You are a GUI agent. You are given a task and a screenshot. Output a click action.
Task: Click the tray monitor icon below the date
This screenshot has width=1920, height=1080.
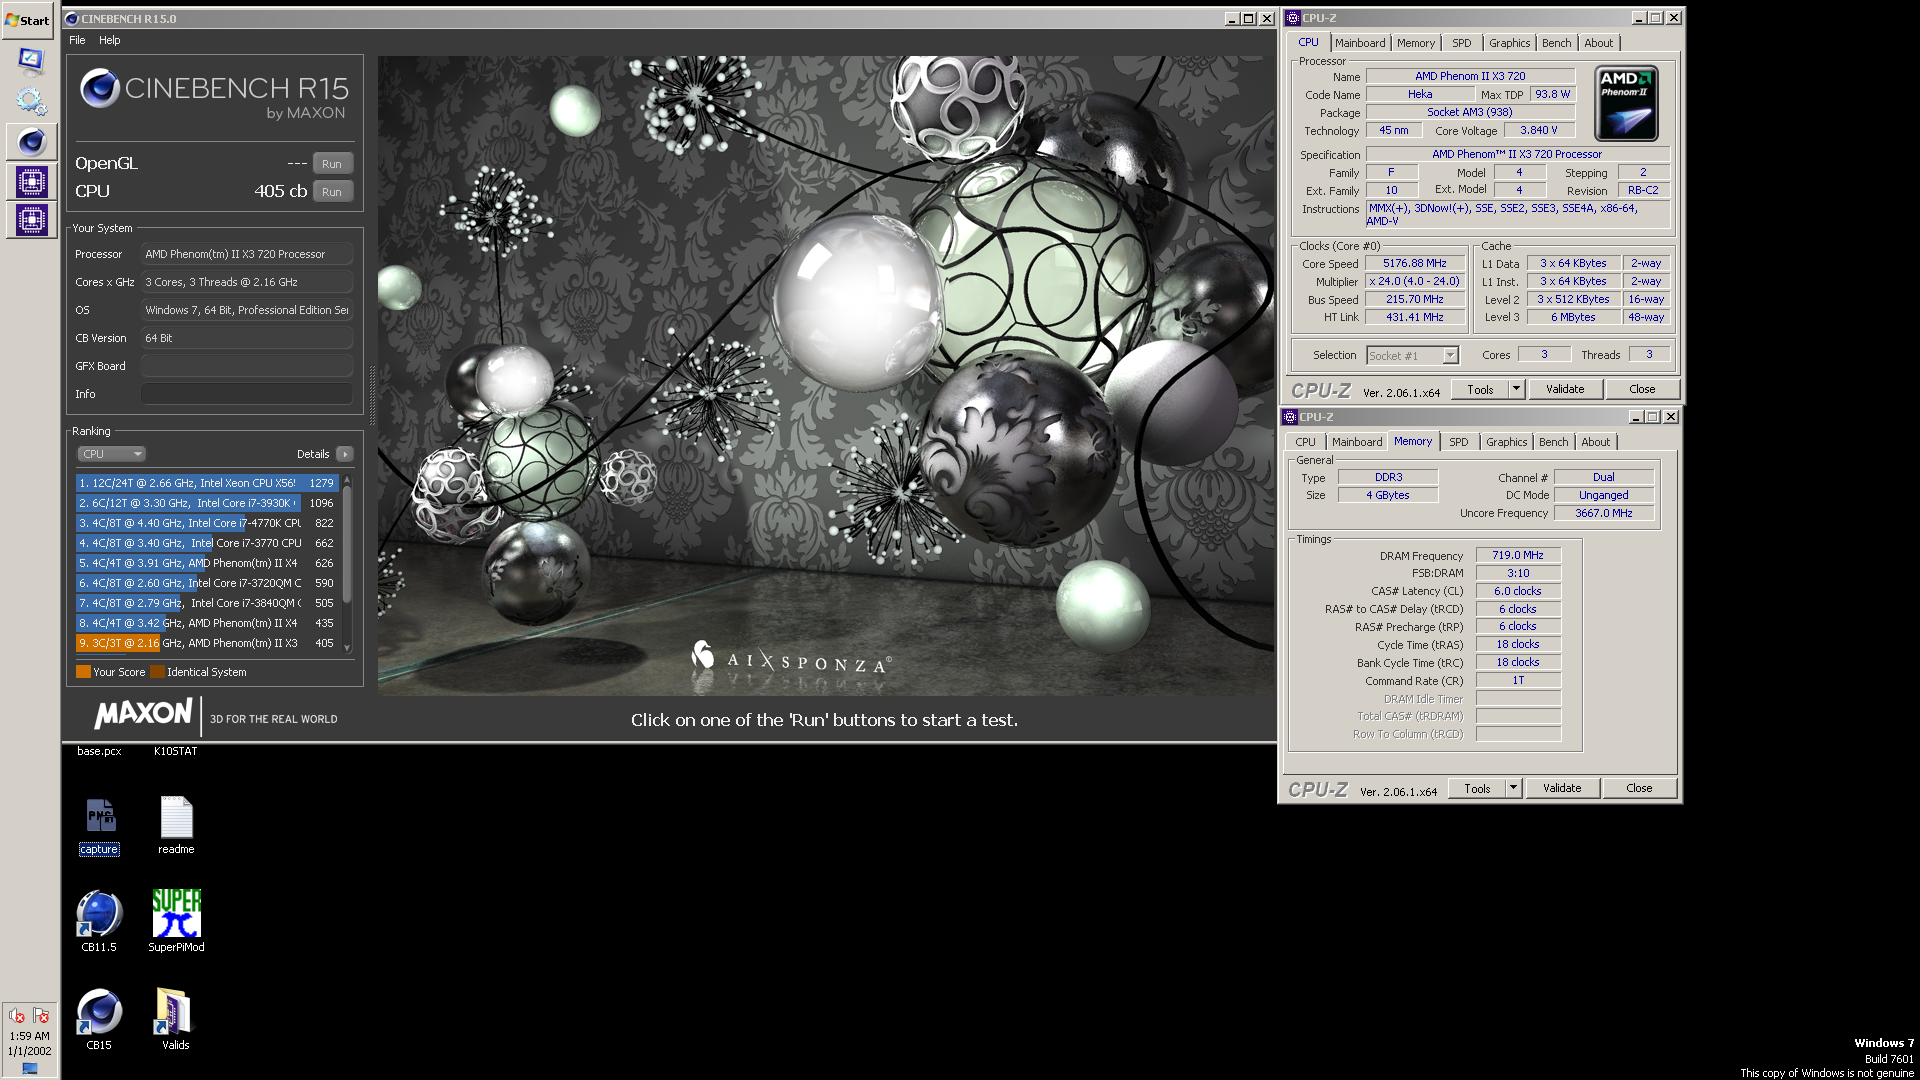[x=30, y=1068]
